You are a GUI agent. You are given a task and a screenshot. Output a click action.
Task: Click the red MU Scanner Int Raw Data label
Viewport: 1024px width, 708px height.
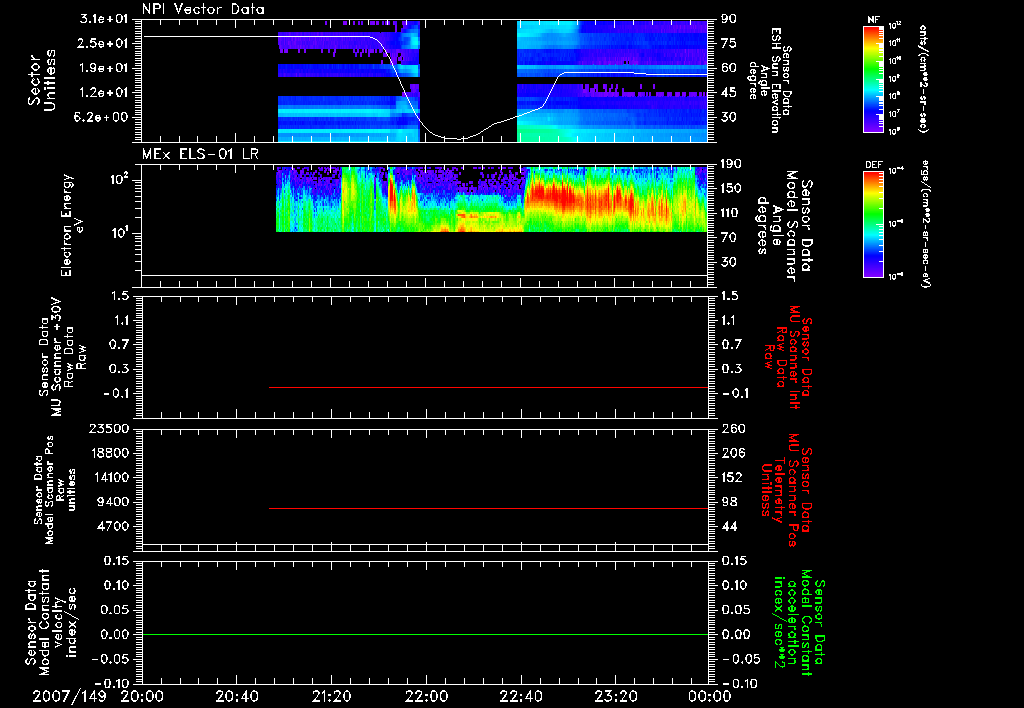tap(788, 357)
